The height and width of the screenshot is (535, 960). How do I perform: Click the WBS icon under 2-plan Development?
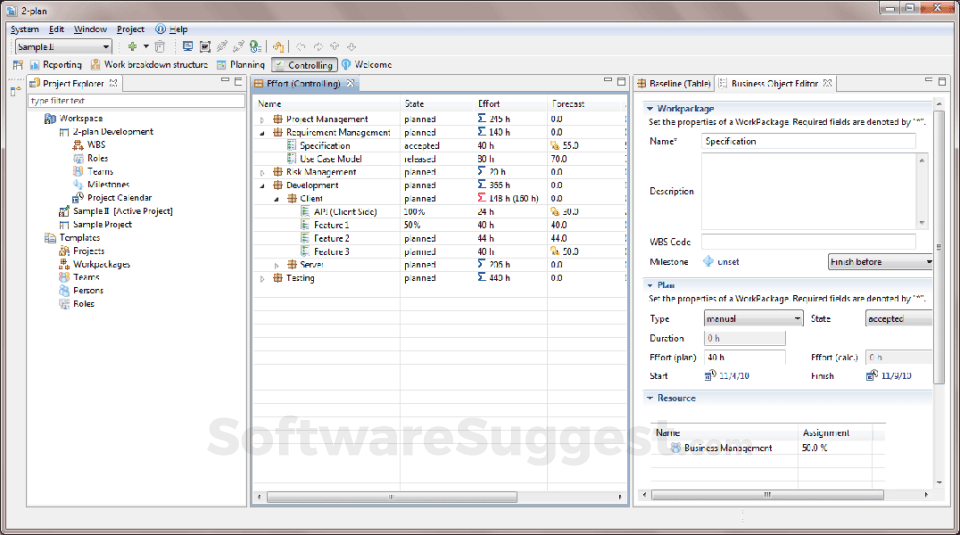pos(78,145)
